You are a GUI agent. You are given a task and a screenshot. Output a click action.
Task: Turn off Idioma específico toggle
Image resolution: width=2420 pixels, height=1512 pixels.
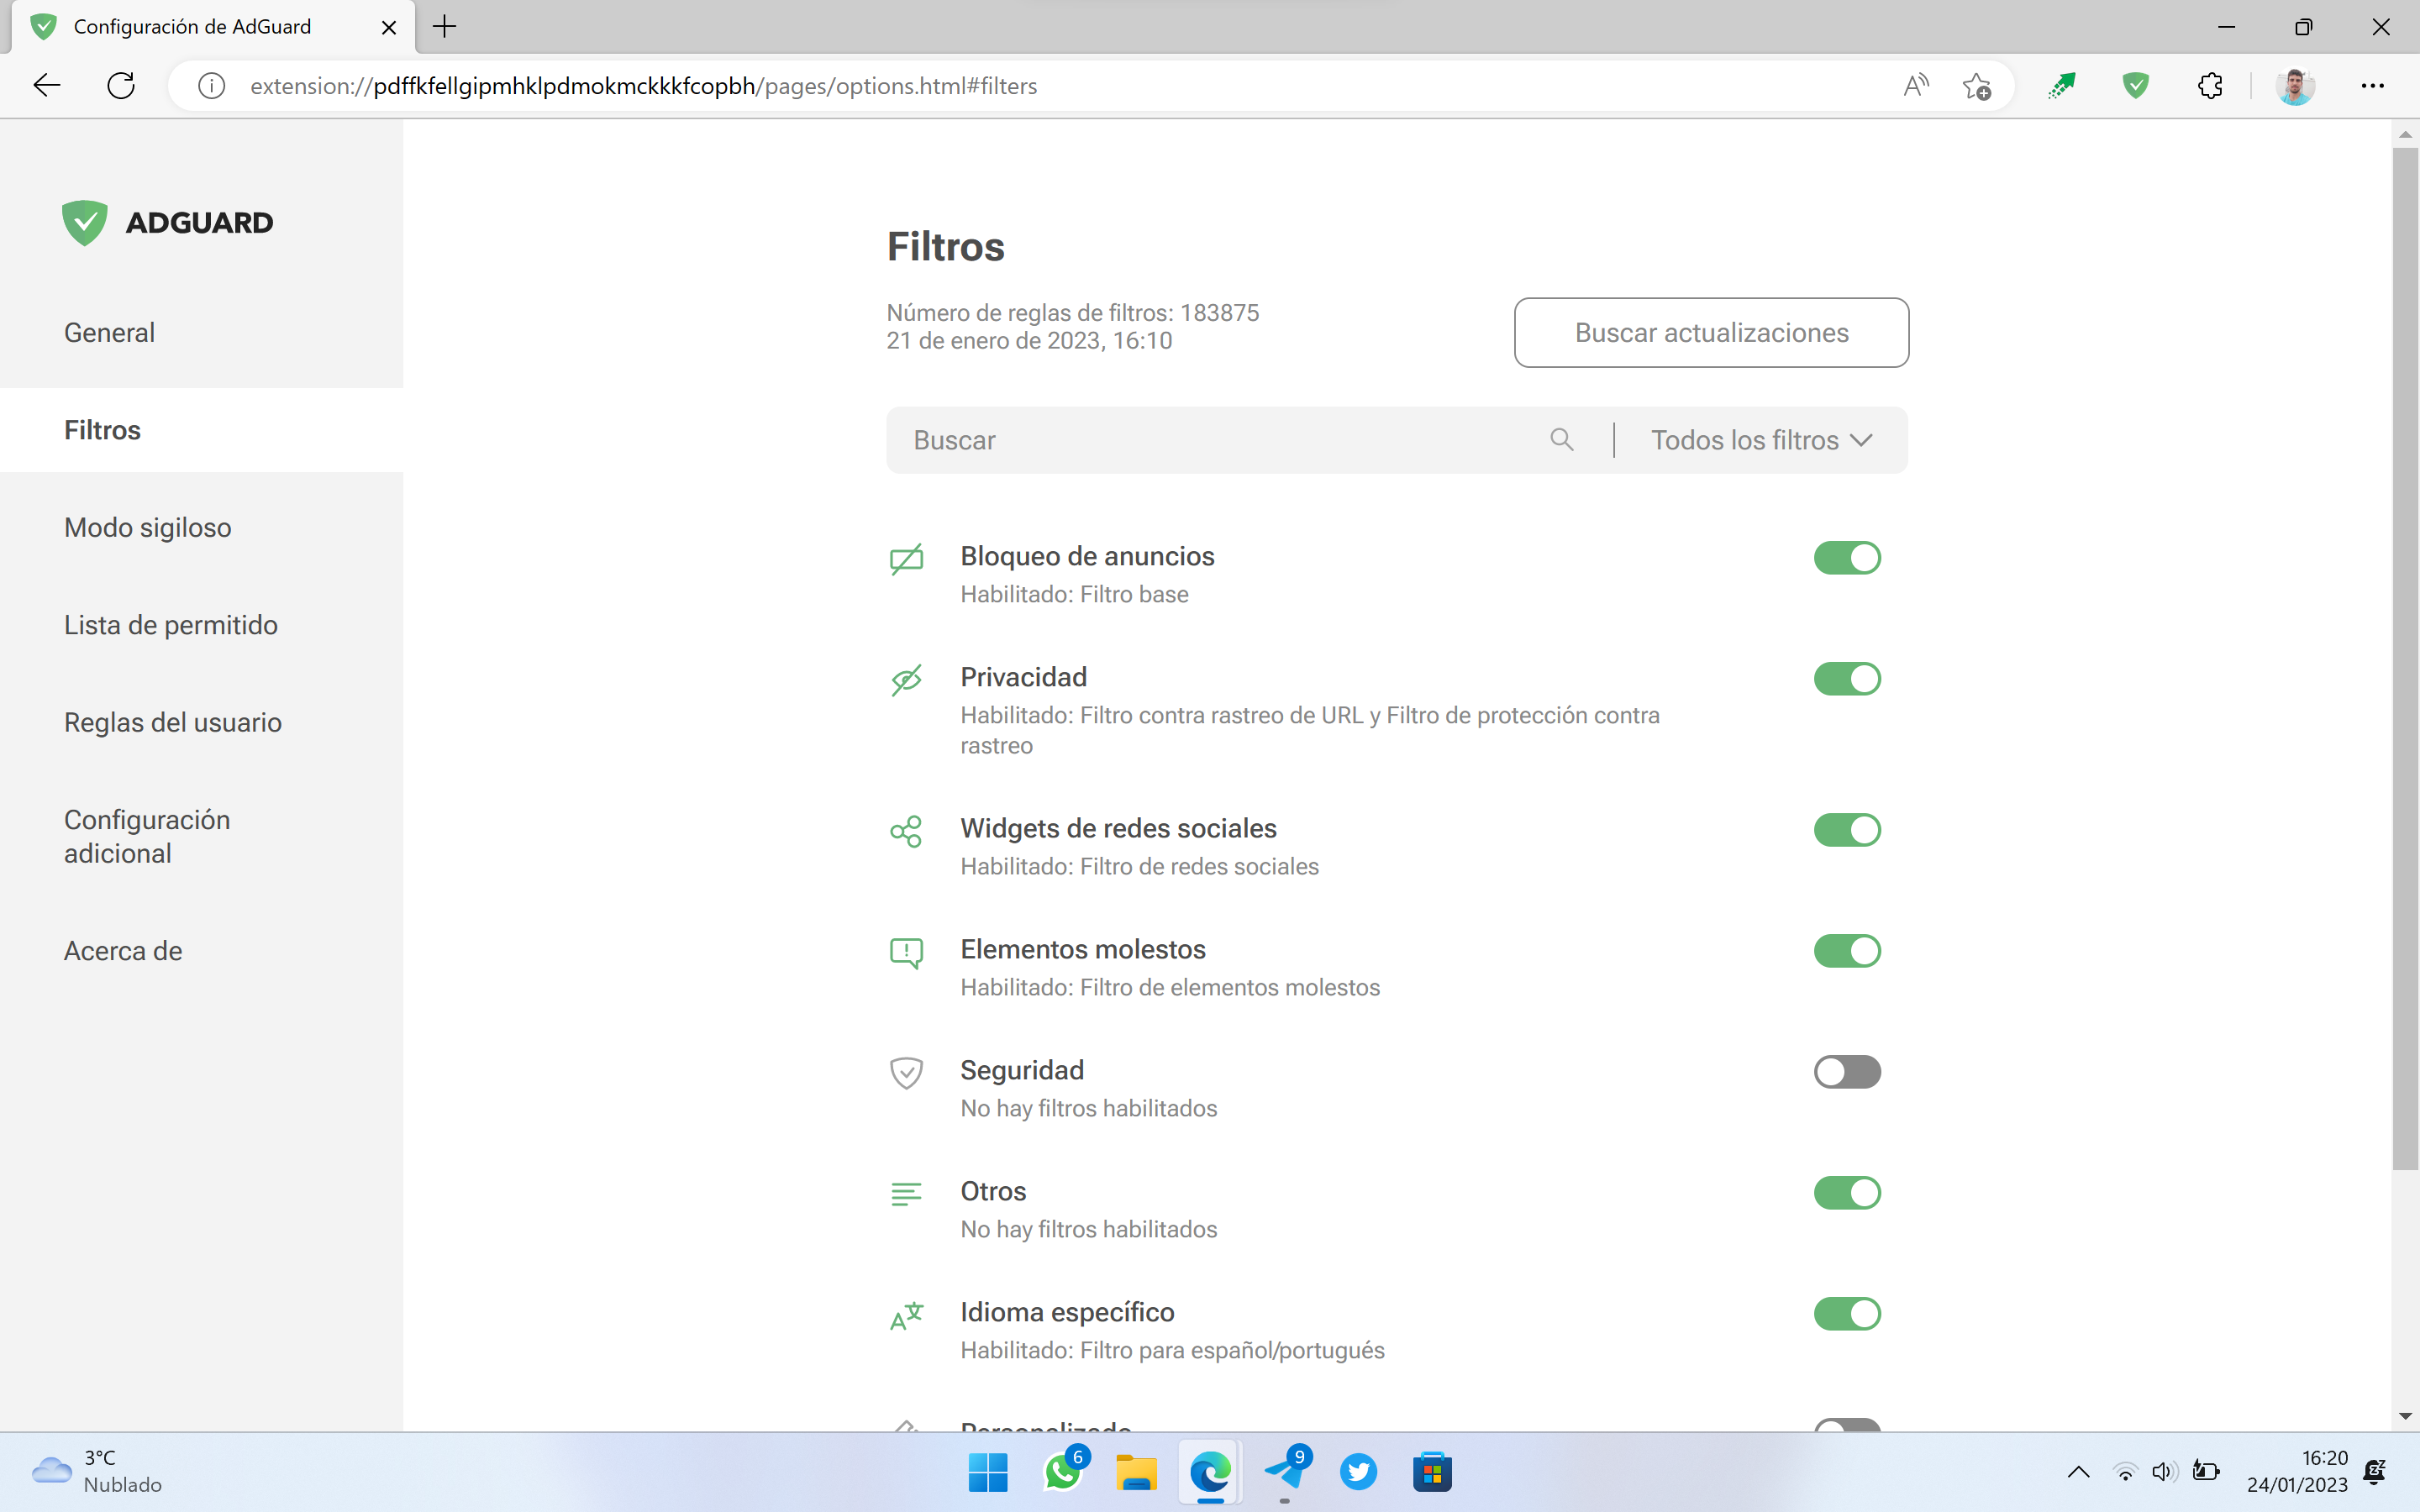(x=1847, y=1314)
